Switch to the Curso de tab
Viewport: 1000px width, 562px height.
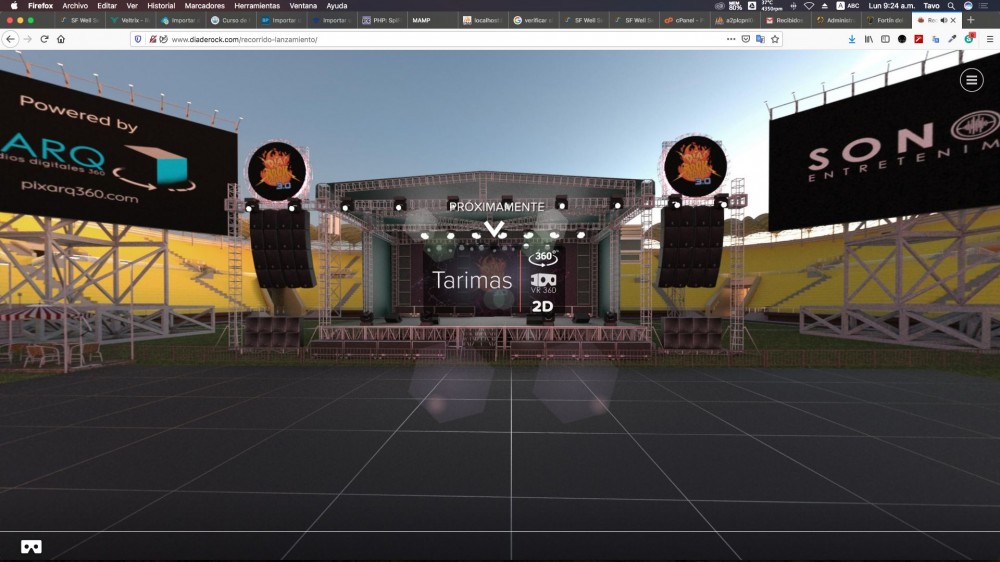pyautogui.click(x=231, y=20)
